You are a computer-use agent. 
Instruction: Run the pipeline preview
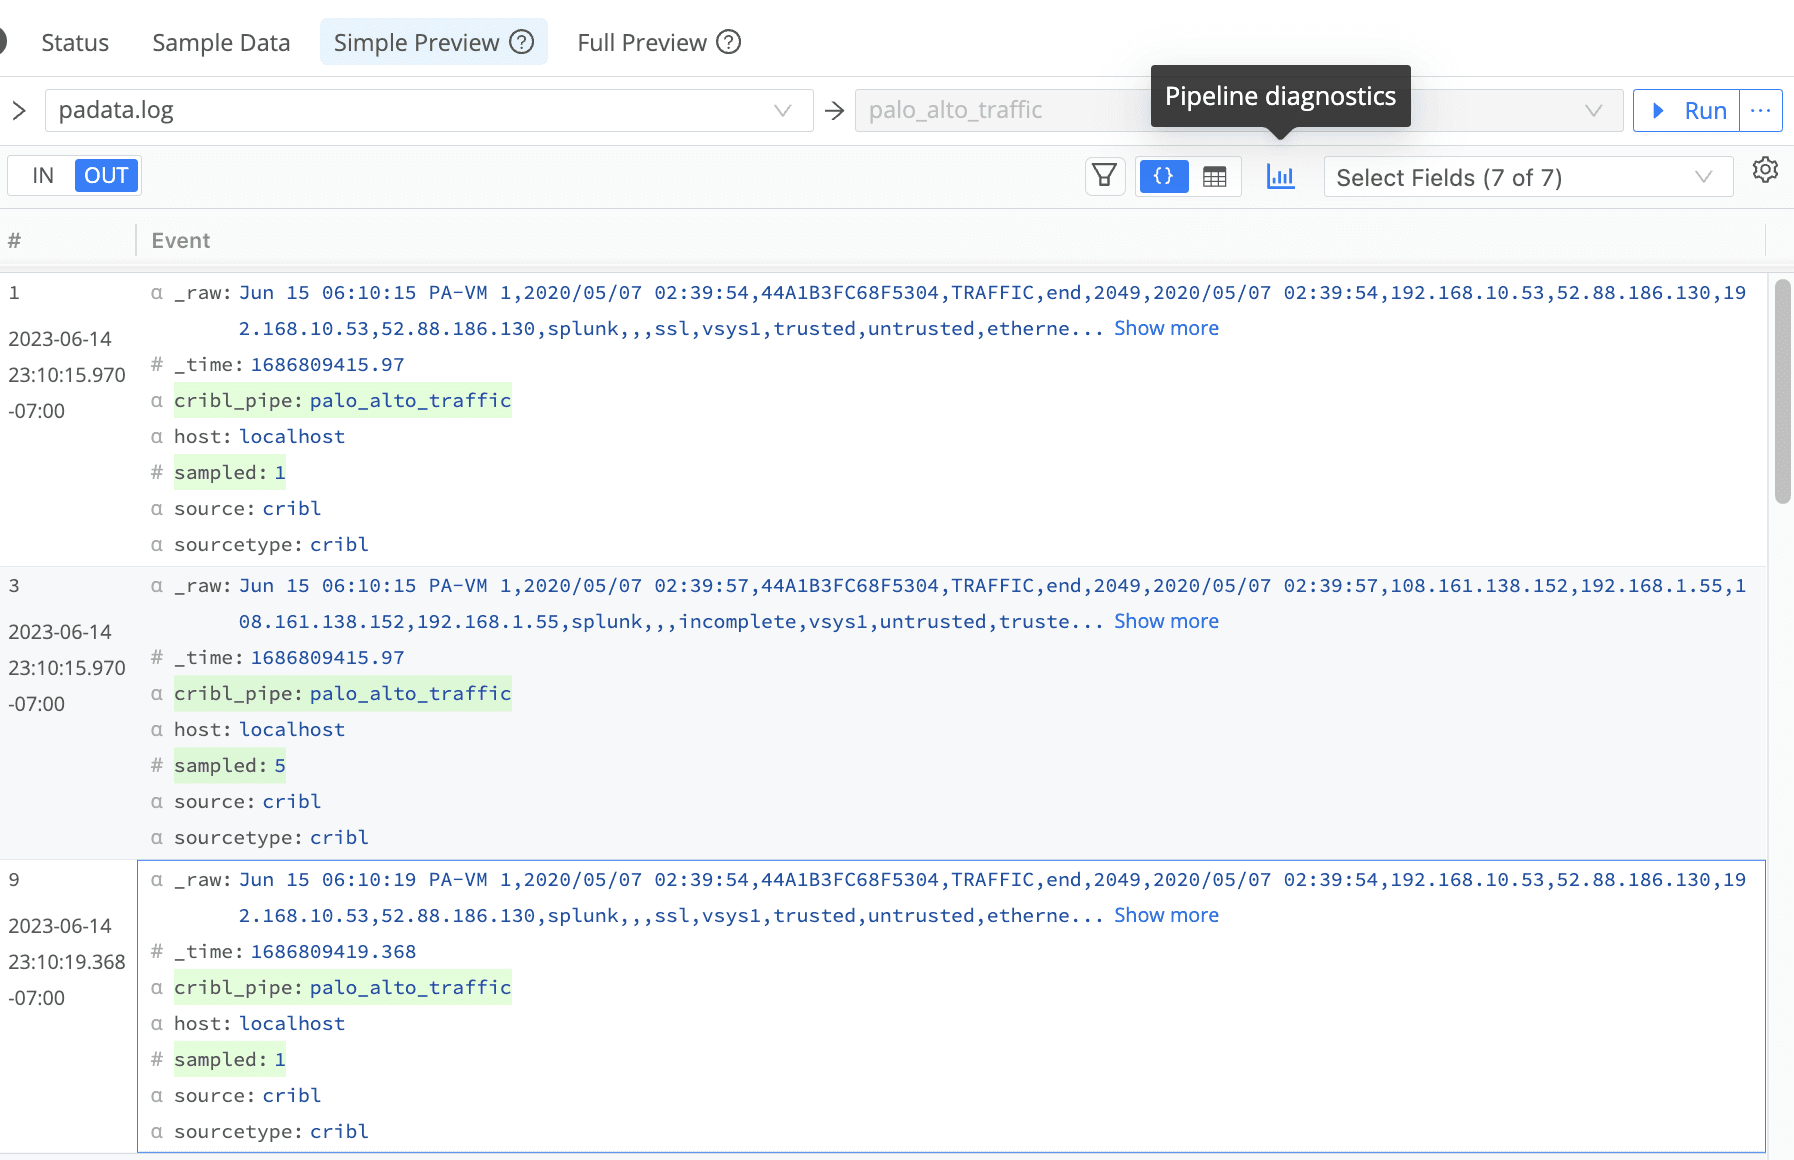point(1687,110)
